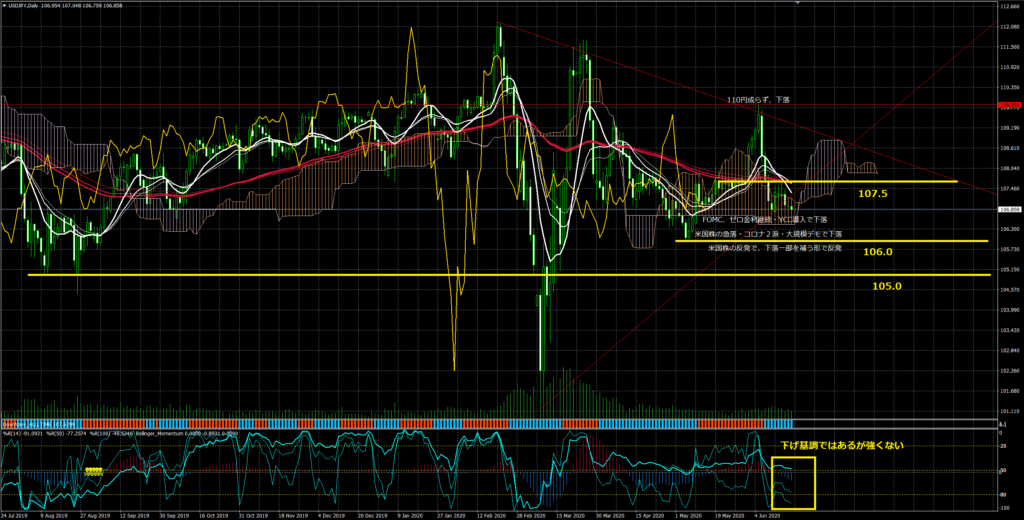Select the yellow 106.0 price label
Image resolution: width=1024 pixels, height=520 pixels.
coord(876,252)
